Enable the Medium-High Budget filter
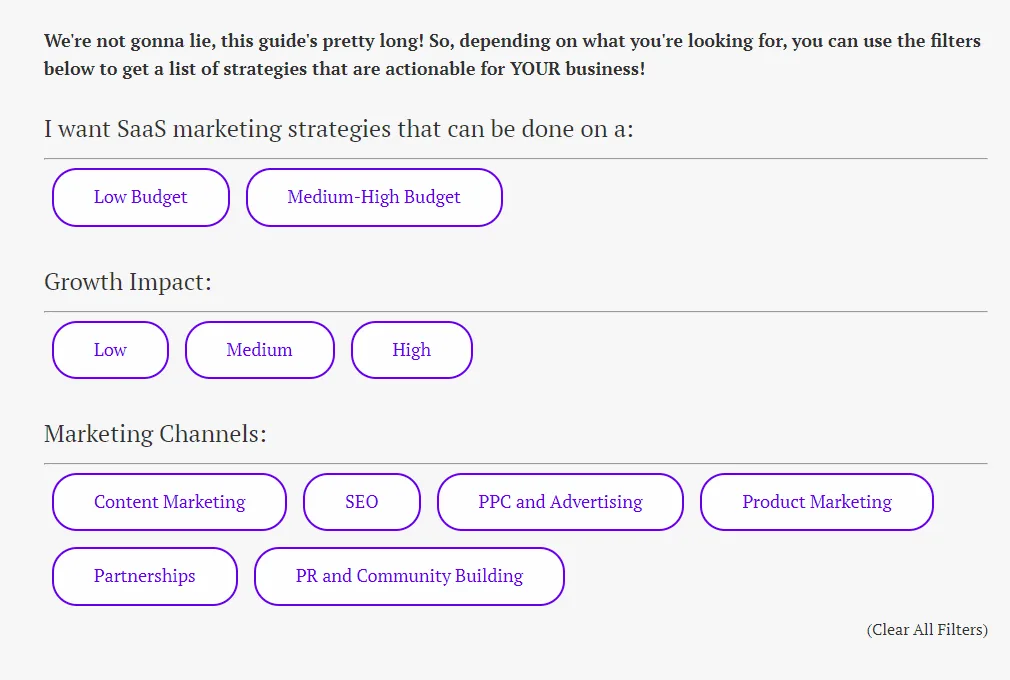The image size is (1010, 680). tap(374, 197)
